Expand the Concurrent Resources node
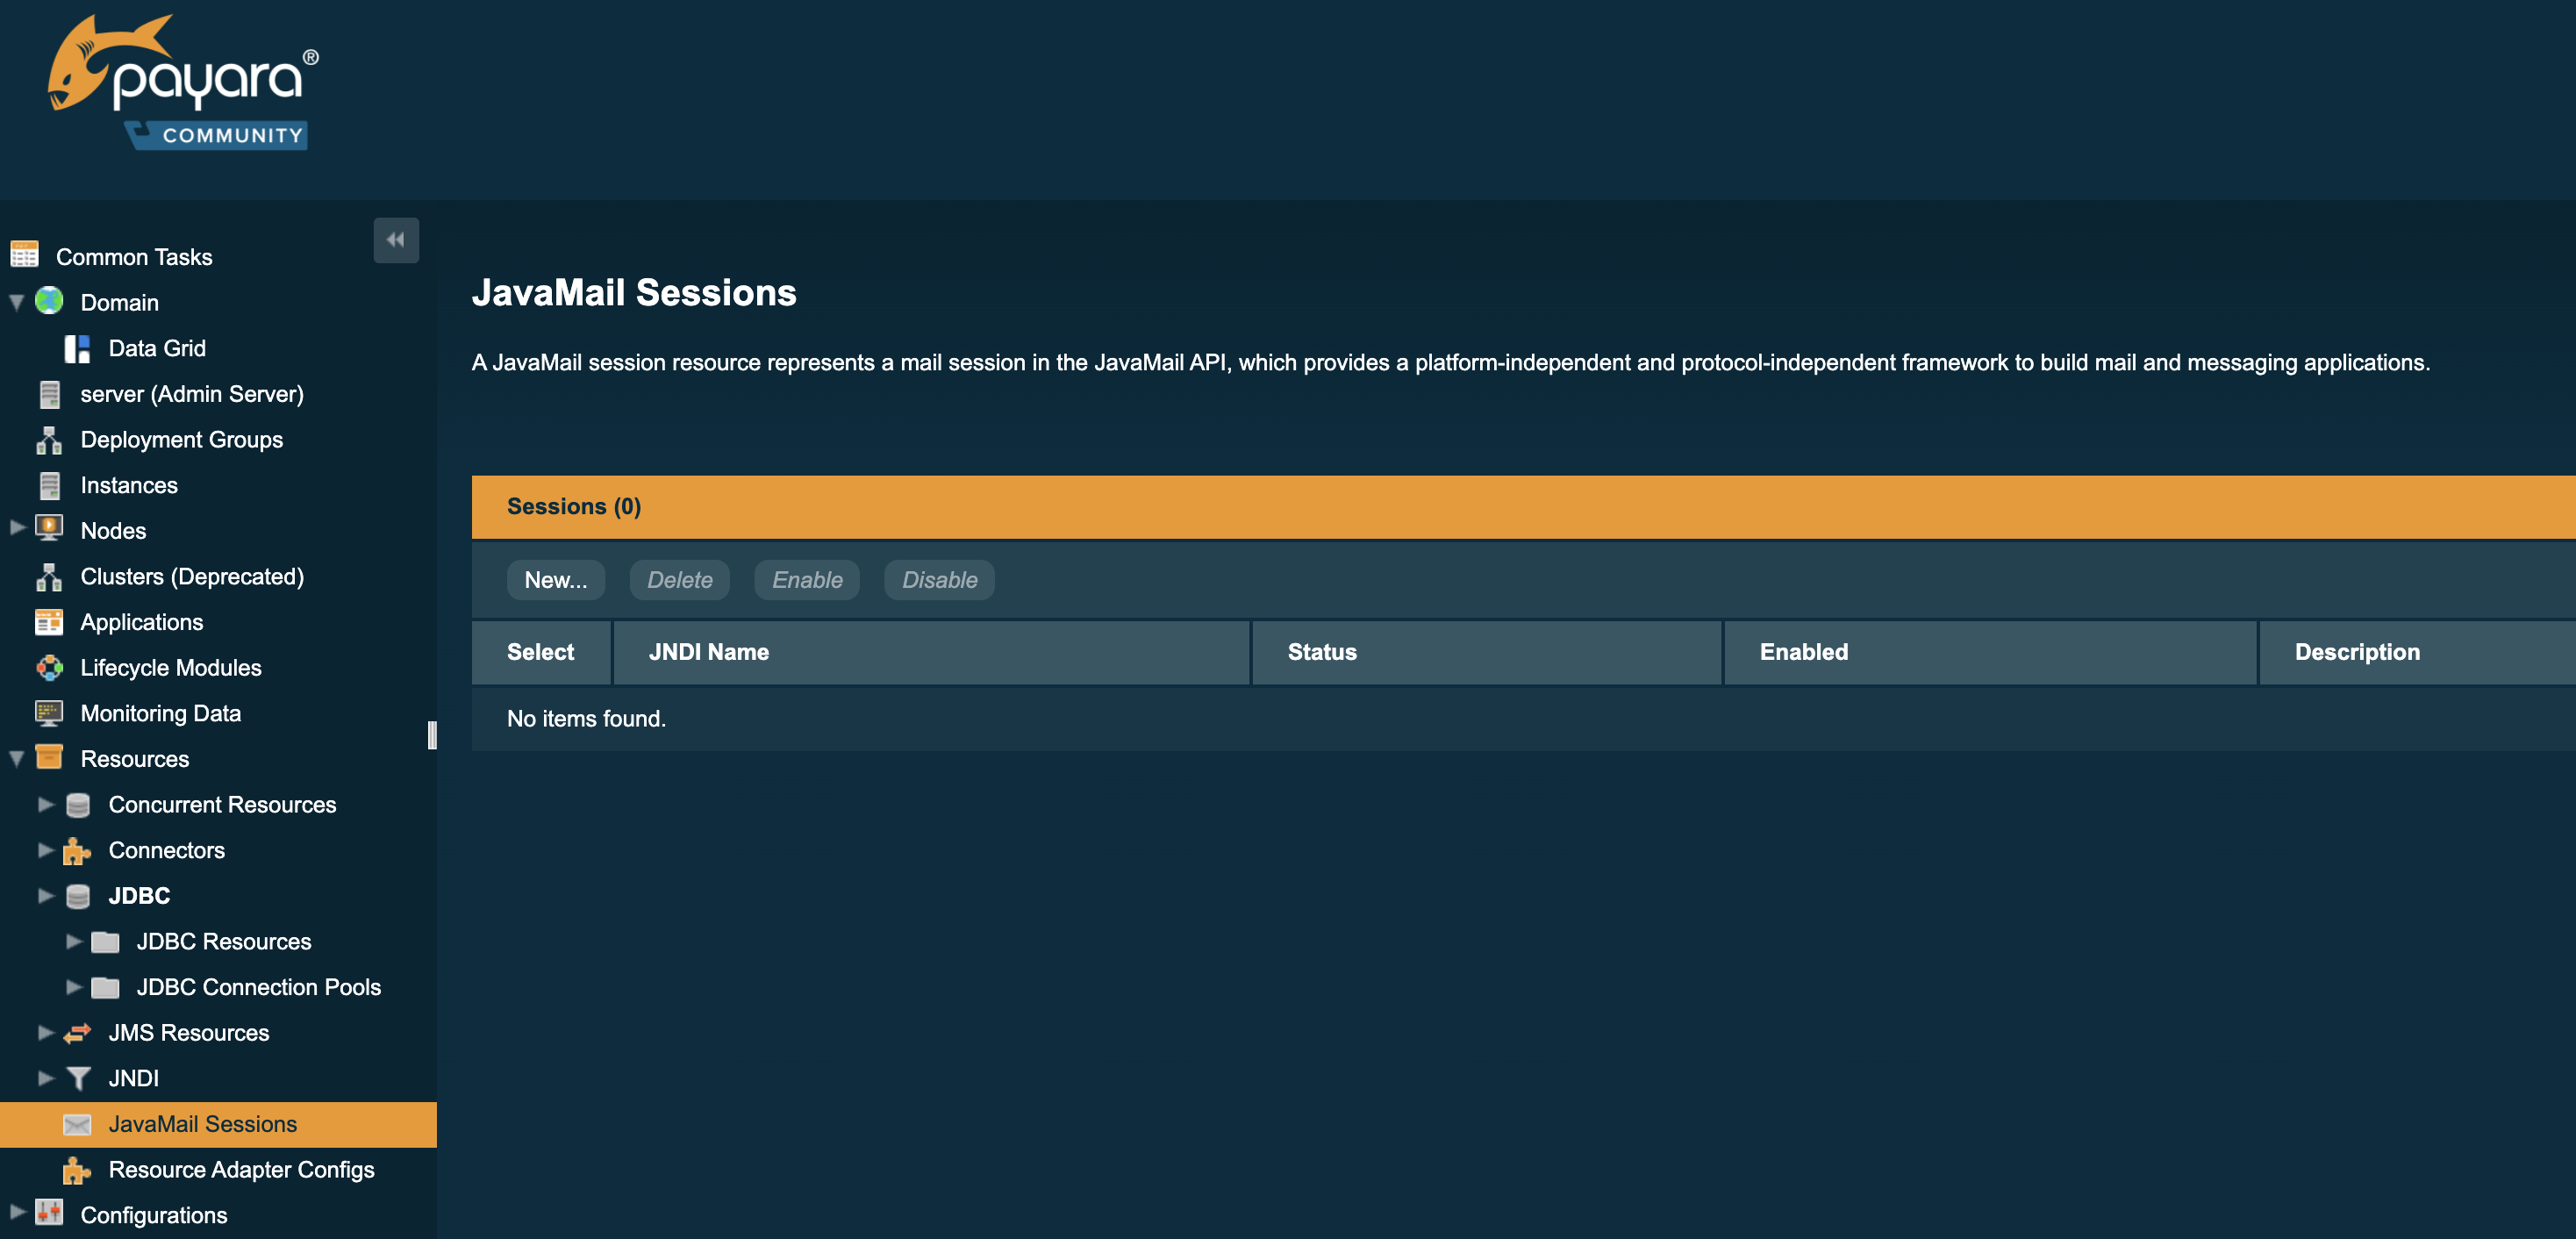Viewport: 2576px width, 1239px height. coord(45,804)
